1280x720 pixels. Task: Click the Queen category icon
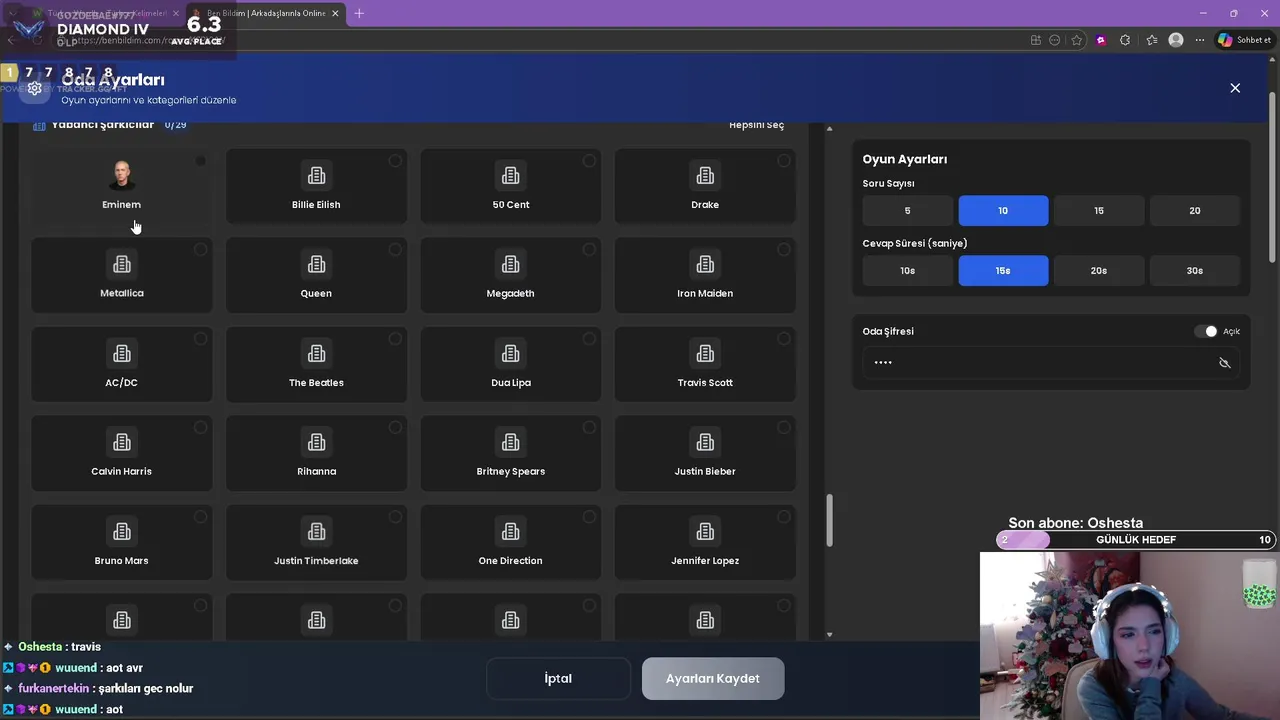(x=316, y=265)
